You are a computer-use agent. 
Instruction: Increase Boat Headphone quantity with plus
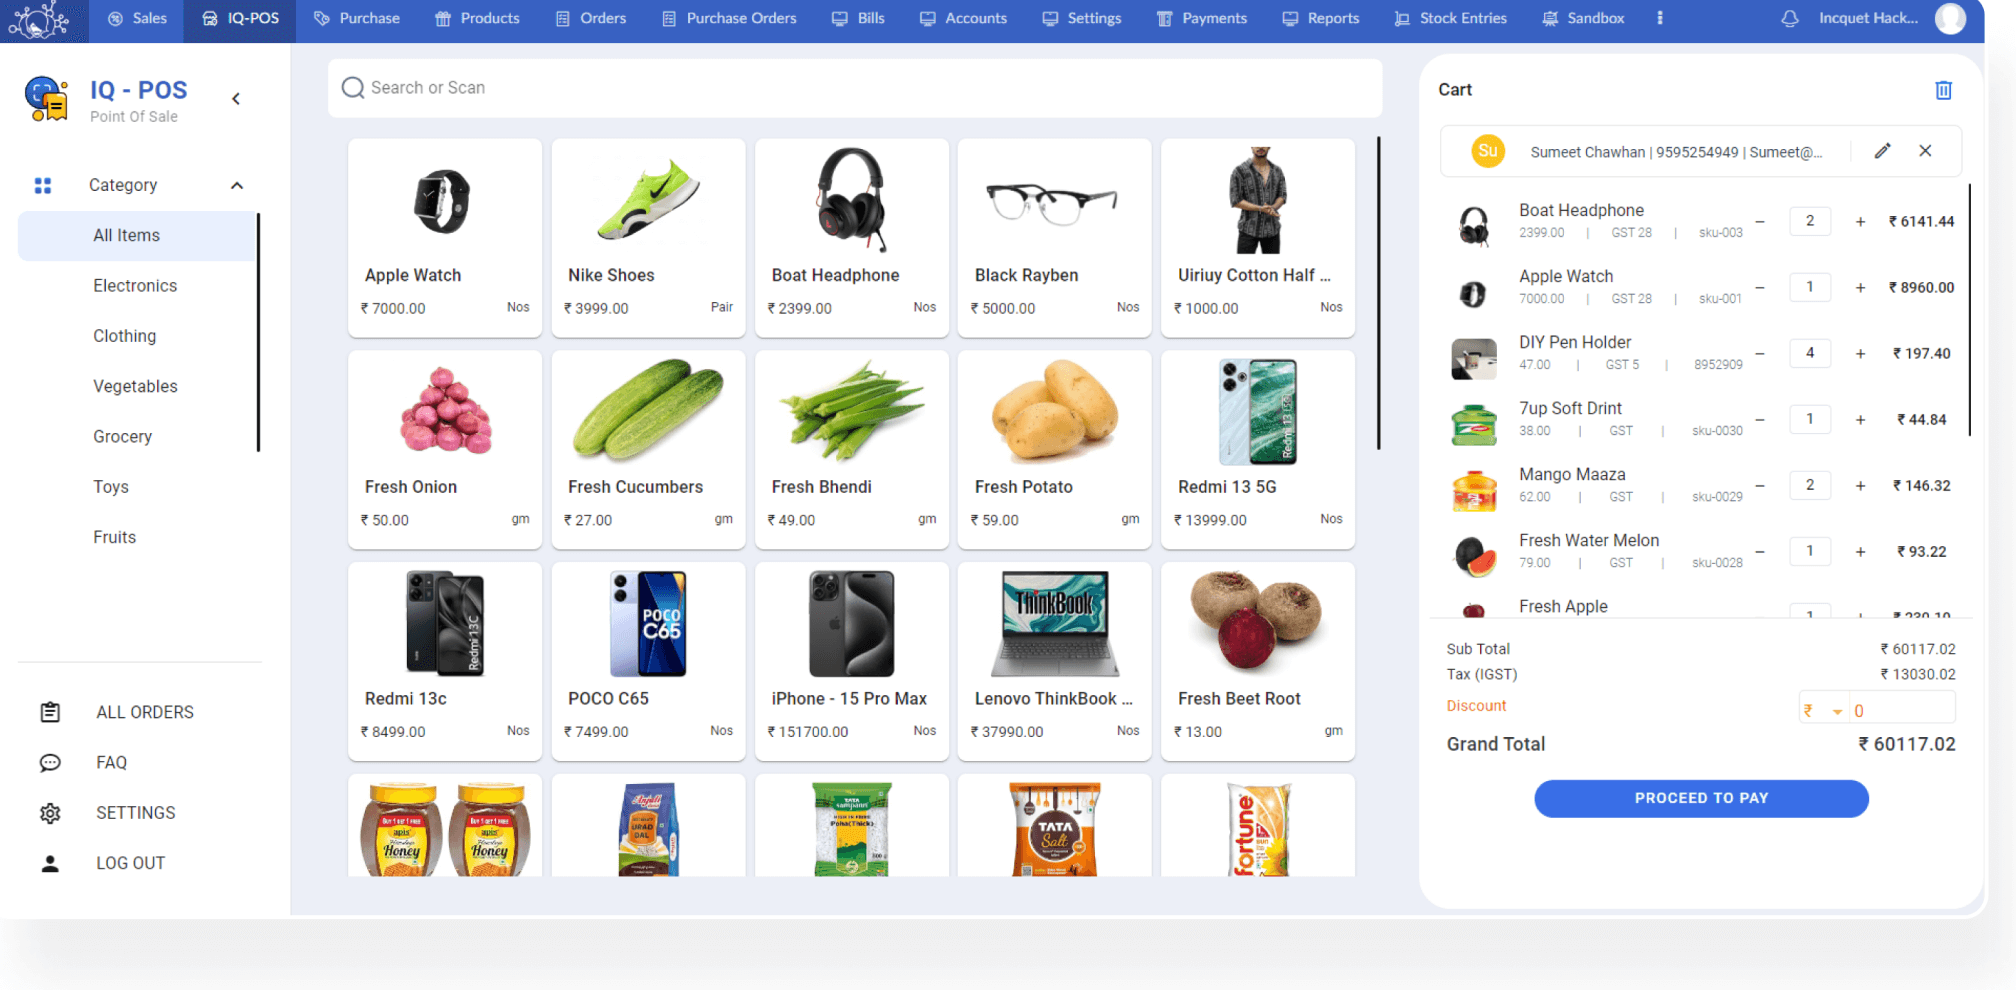[1860, 222]
